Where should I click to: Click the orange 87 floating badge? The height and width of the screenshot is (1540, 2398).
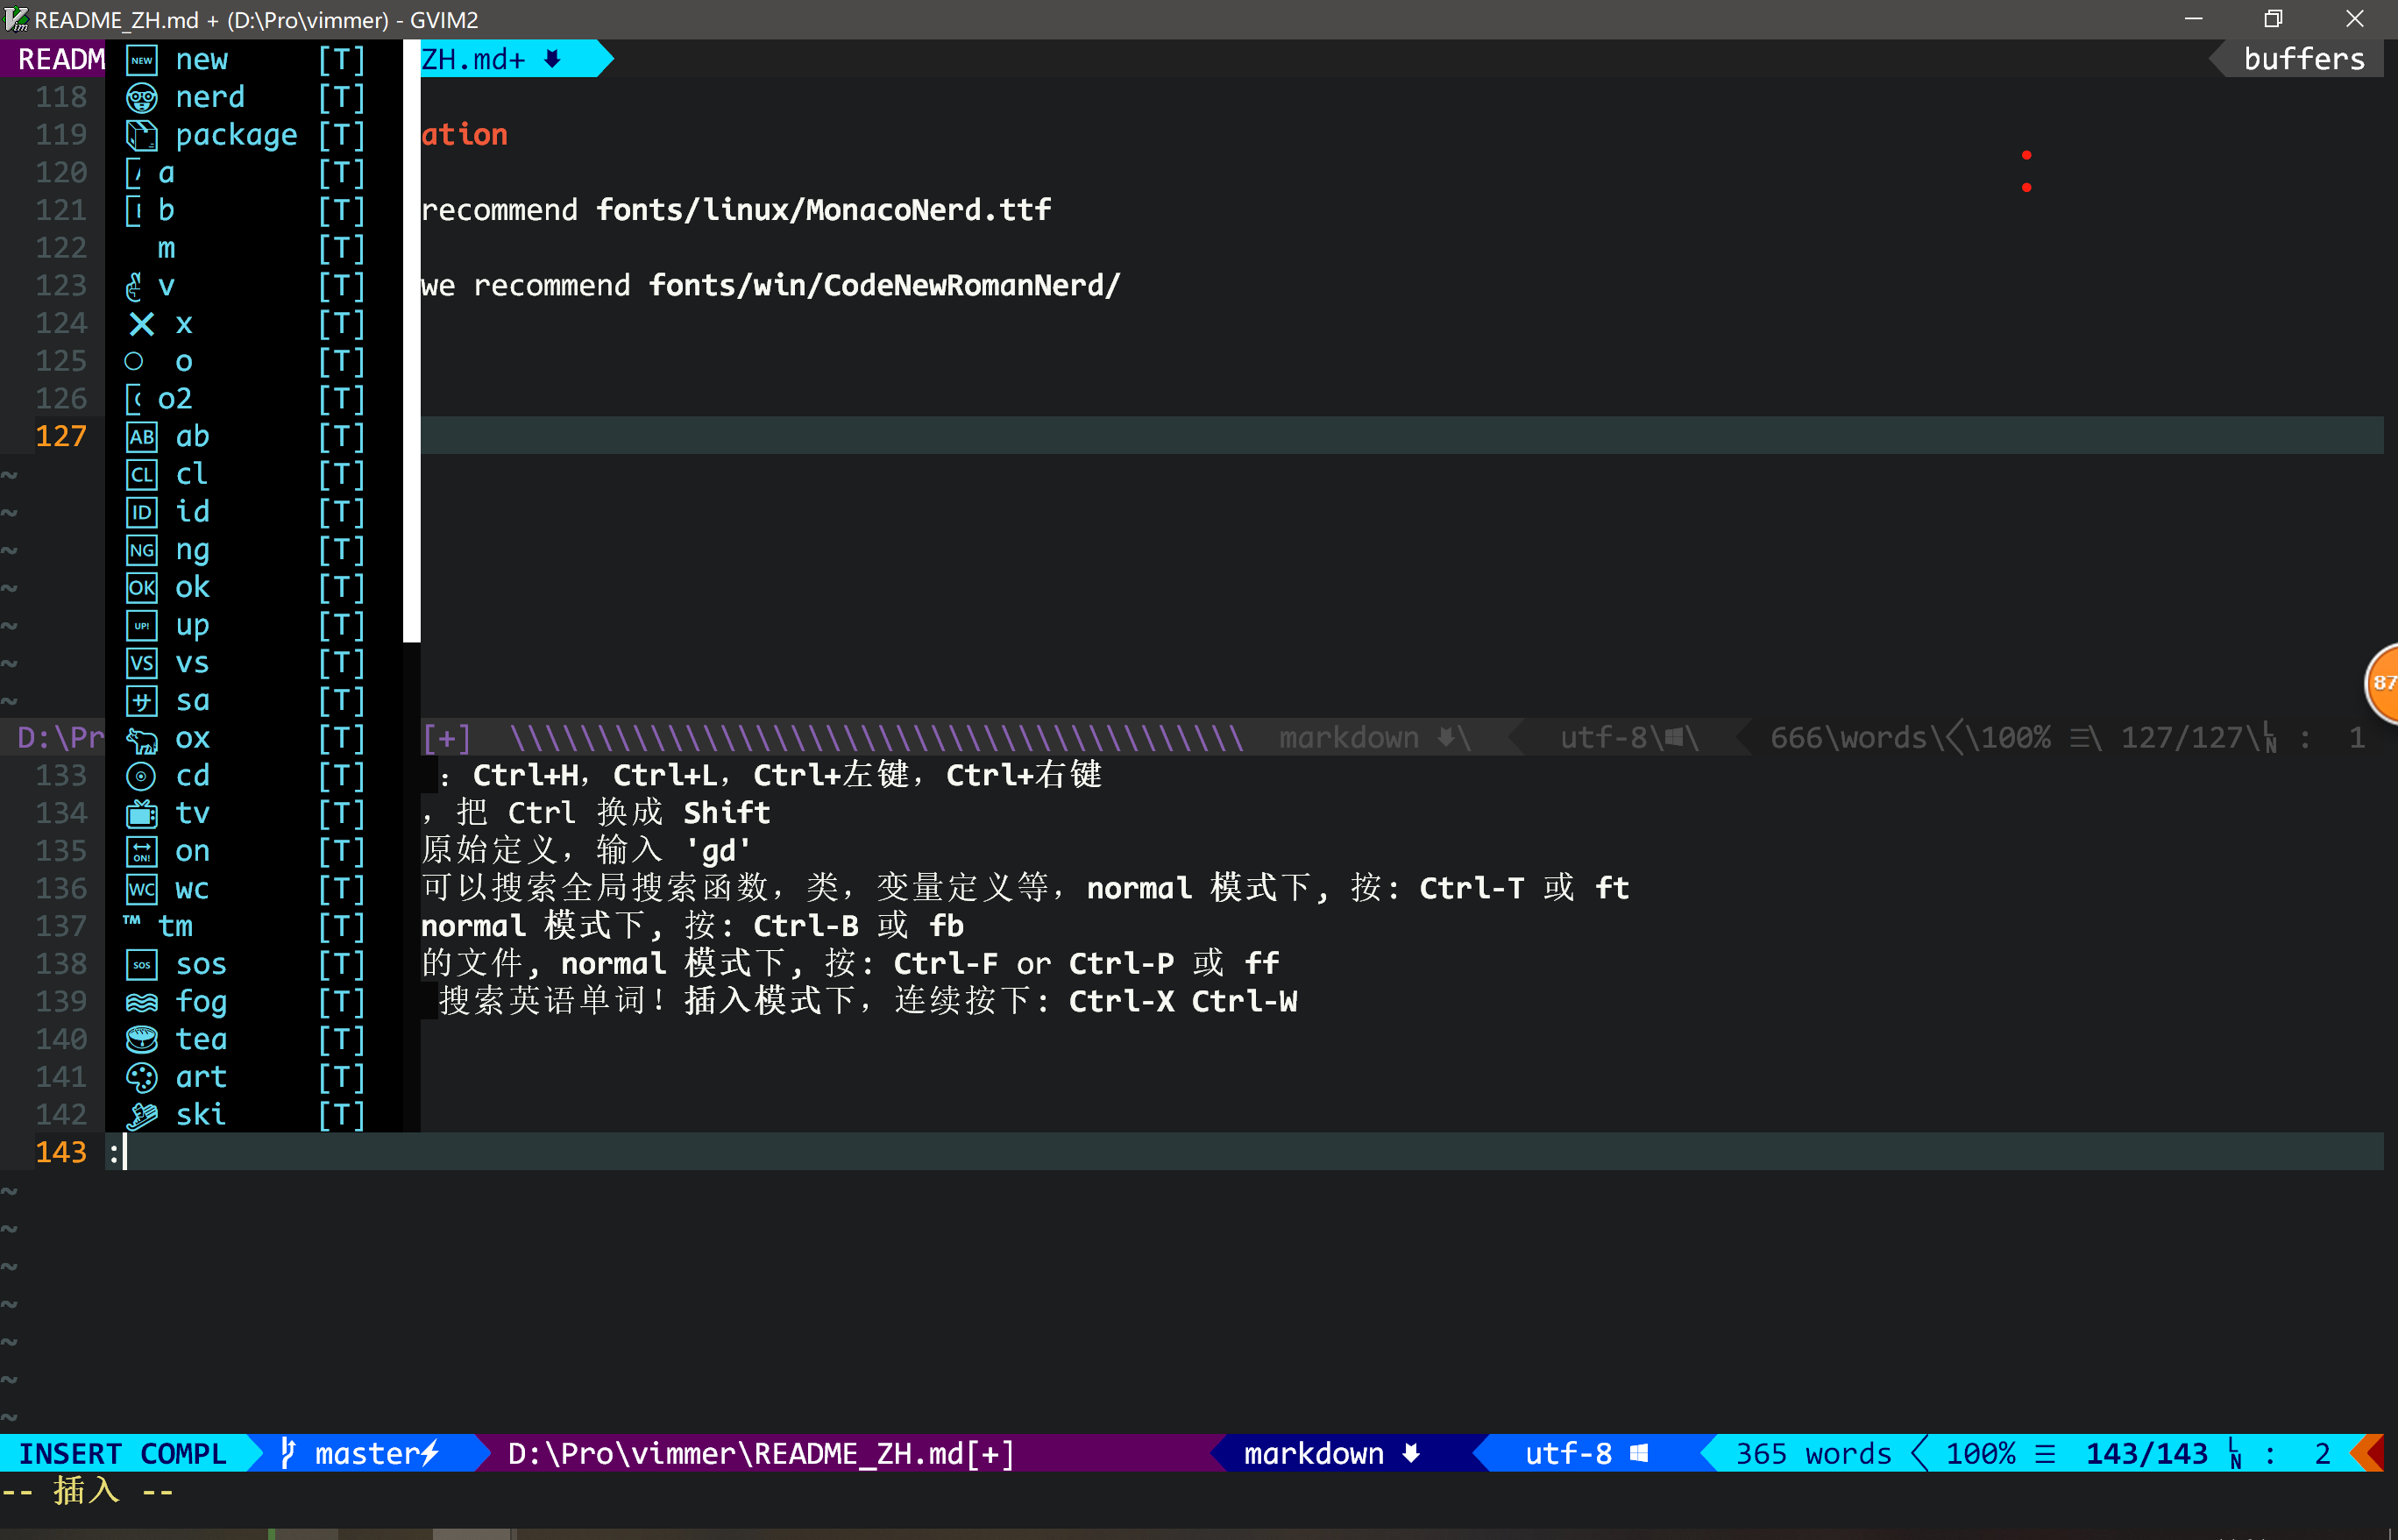pyautogui.click(x=2382, y=683)
